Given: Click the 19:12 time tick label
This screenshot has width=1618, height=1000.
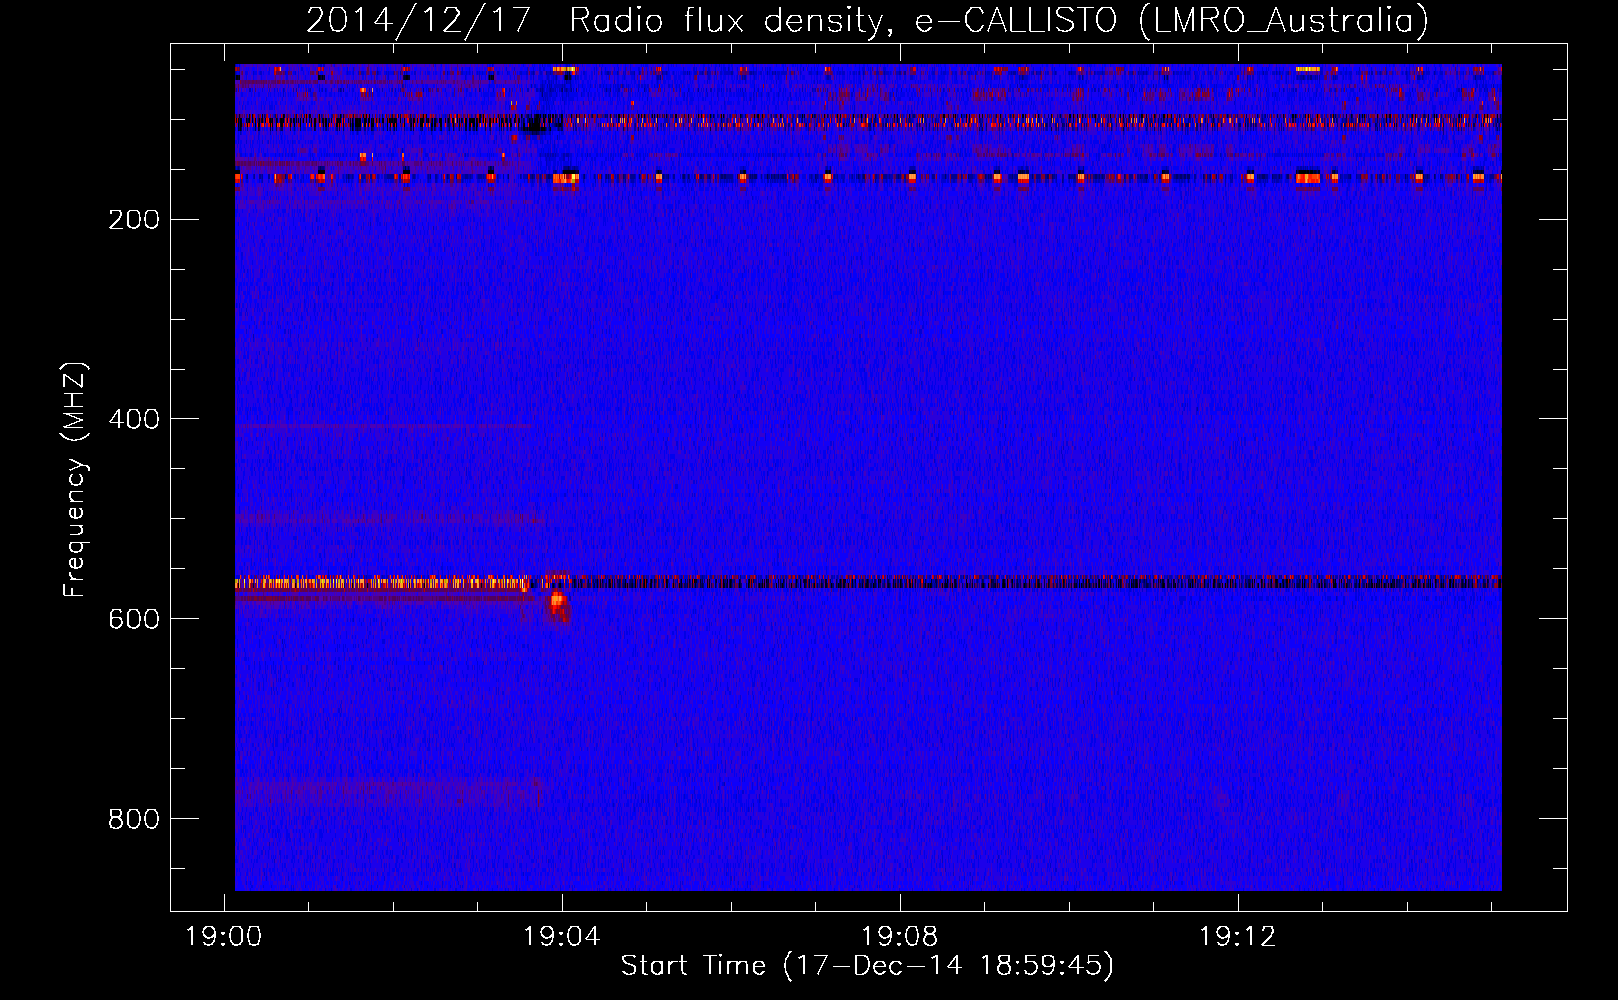Looking at the screenshot, I should point(1238,937).
